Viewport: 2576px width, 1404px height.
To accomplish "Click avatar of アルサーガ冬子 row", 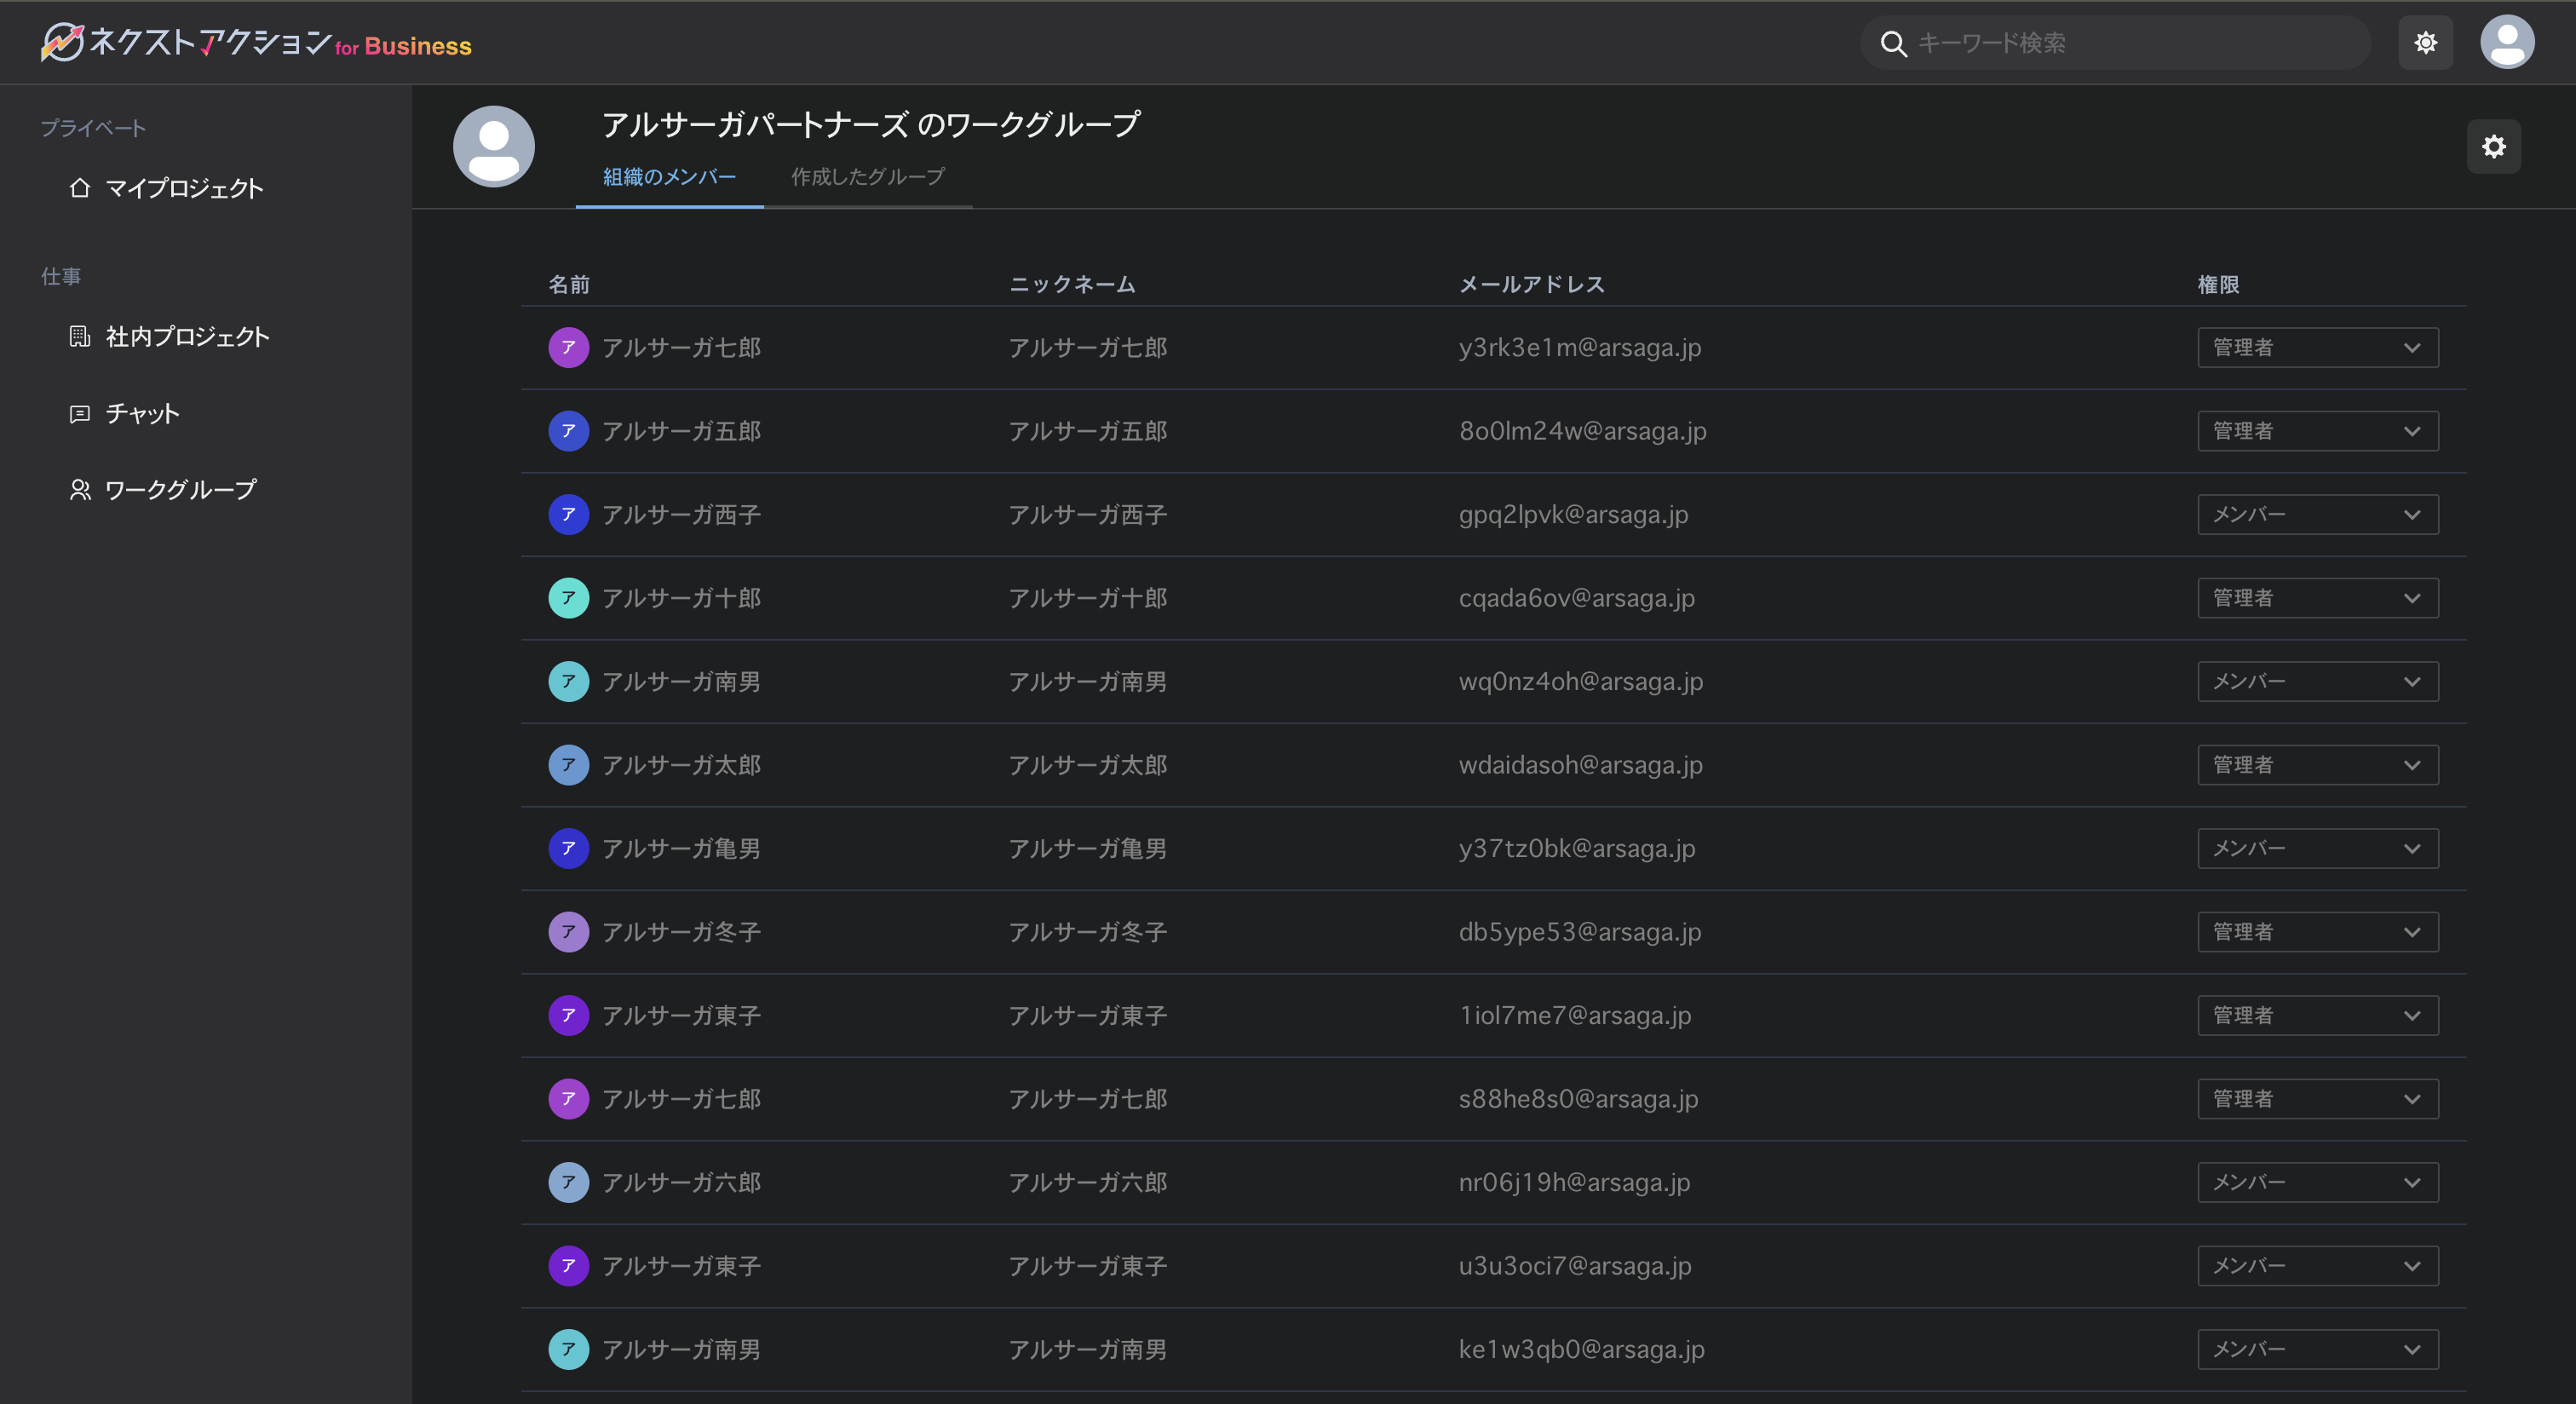I will [x=568, y=932].
